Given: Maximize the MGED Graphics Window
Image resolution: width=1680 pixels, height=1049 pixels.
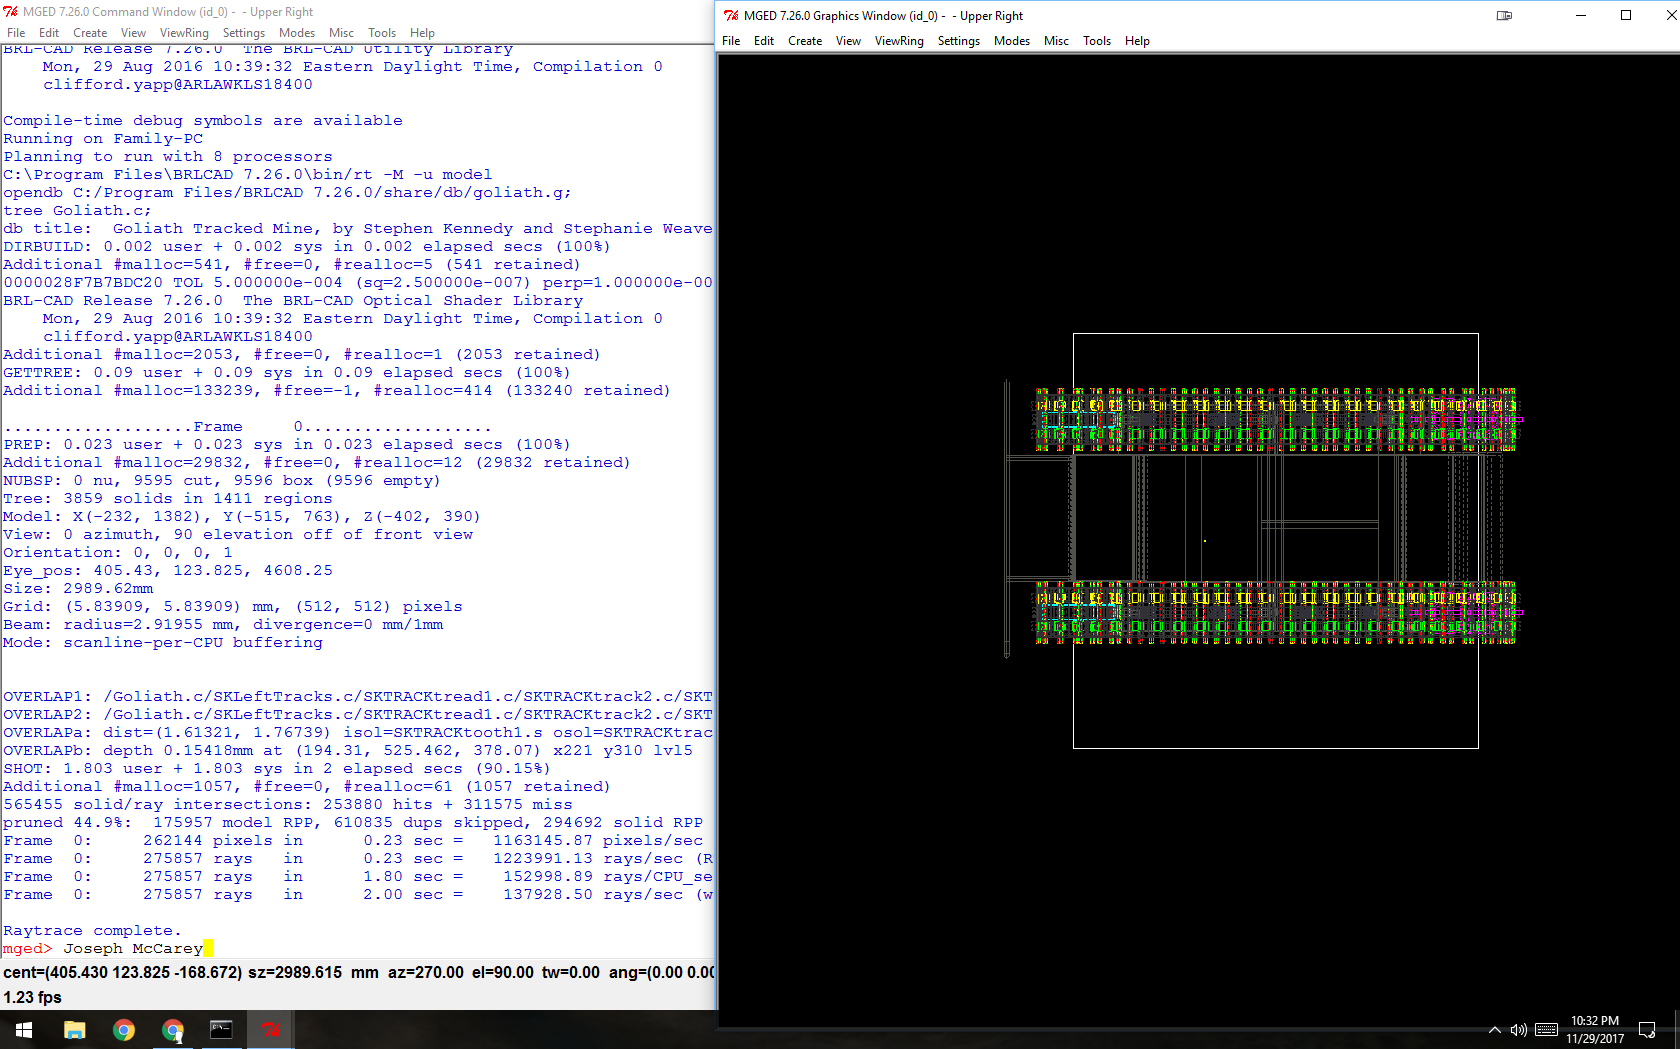Looking at the screenshot, I should pyautogui.click(x=1626, y=15).
